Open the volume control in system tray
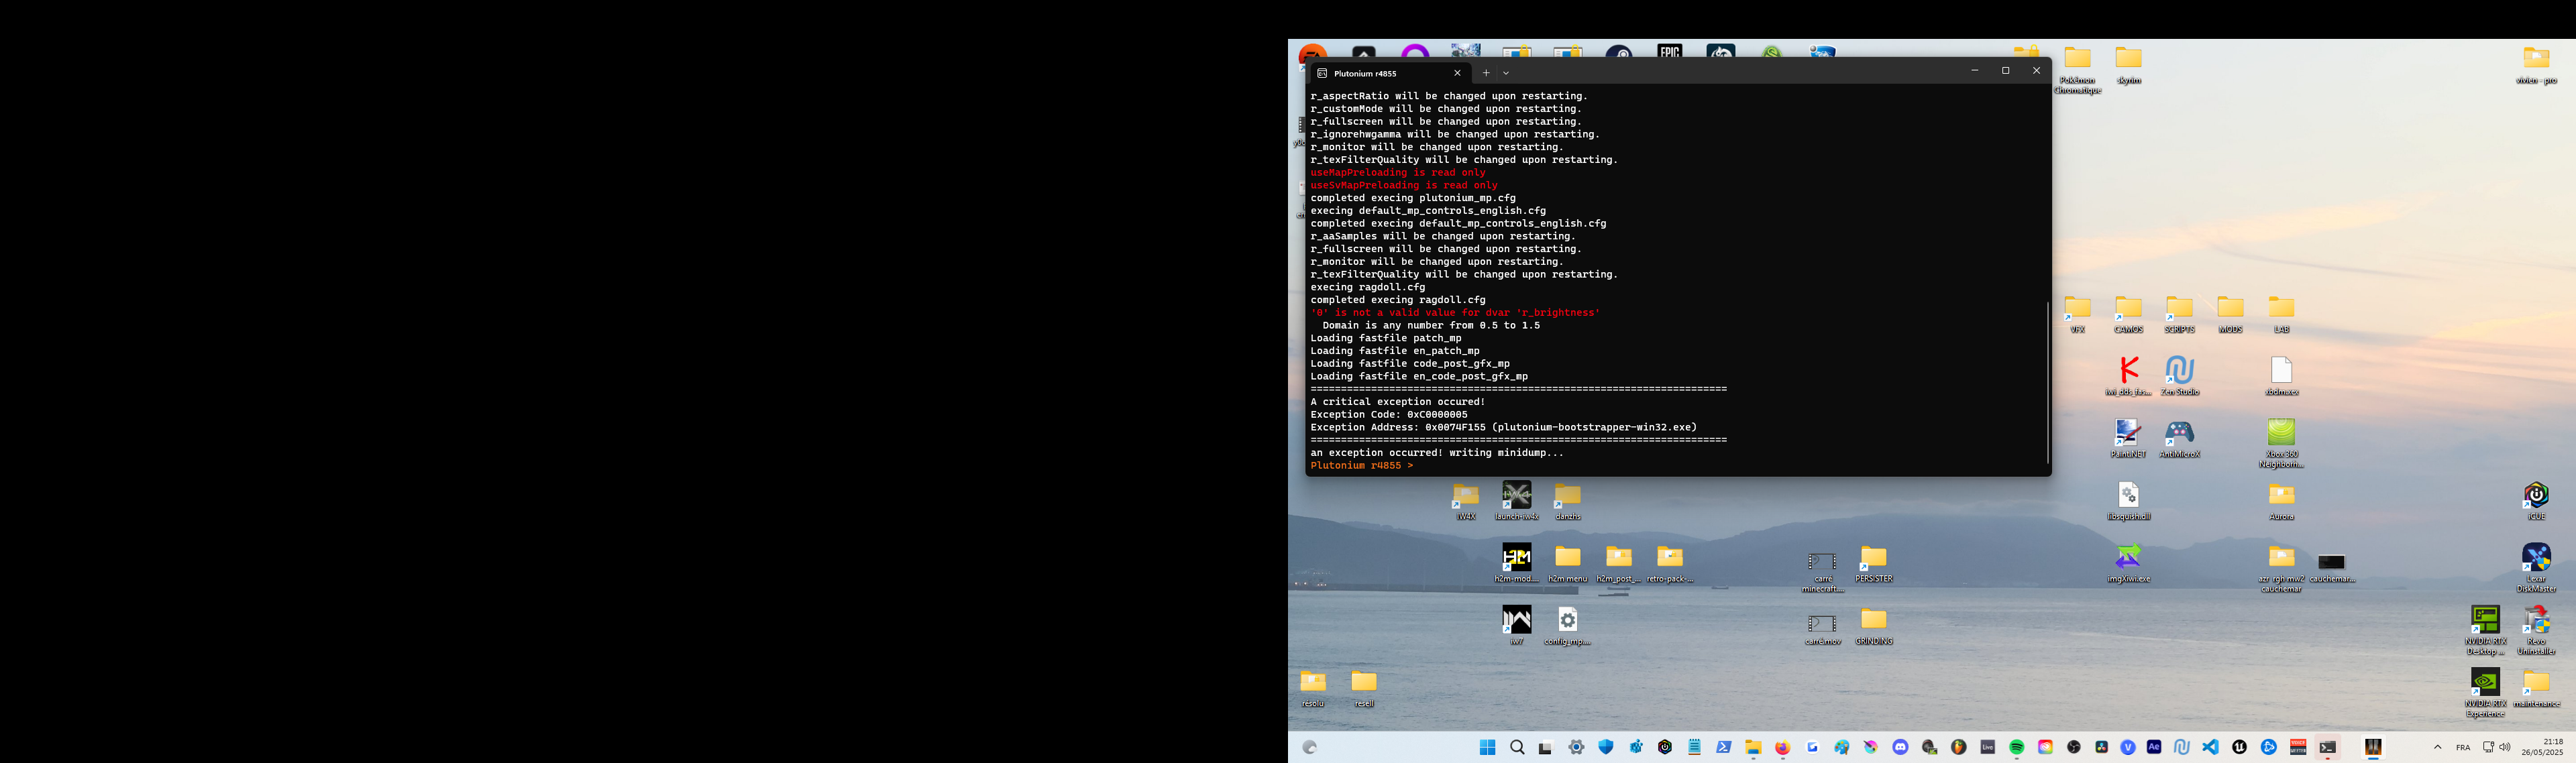The width and height of the screenshot is (2576, 763). [2505, 747]
